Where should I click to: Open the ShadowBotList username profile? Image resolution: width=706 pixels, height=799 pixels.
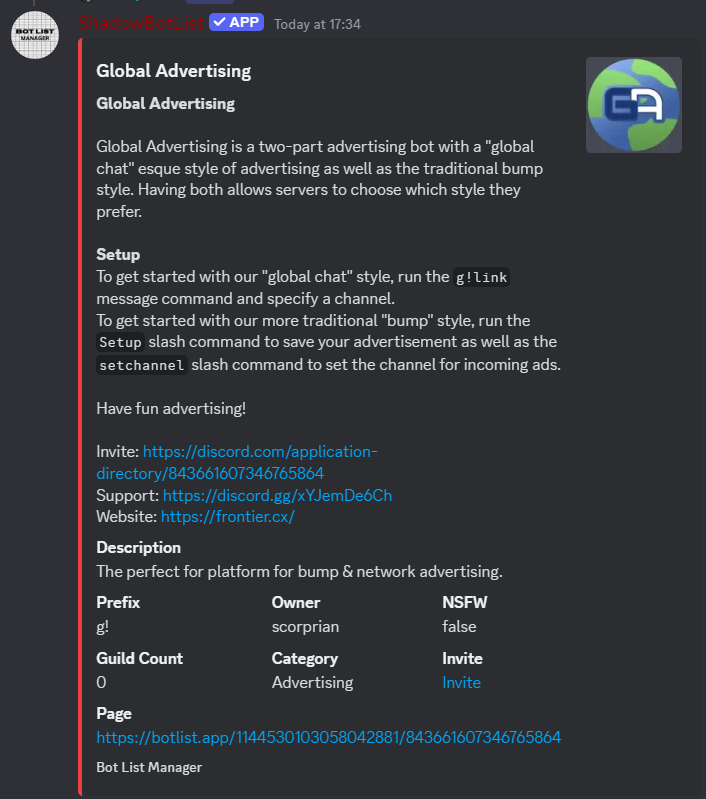[x=141, y=23]
